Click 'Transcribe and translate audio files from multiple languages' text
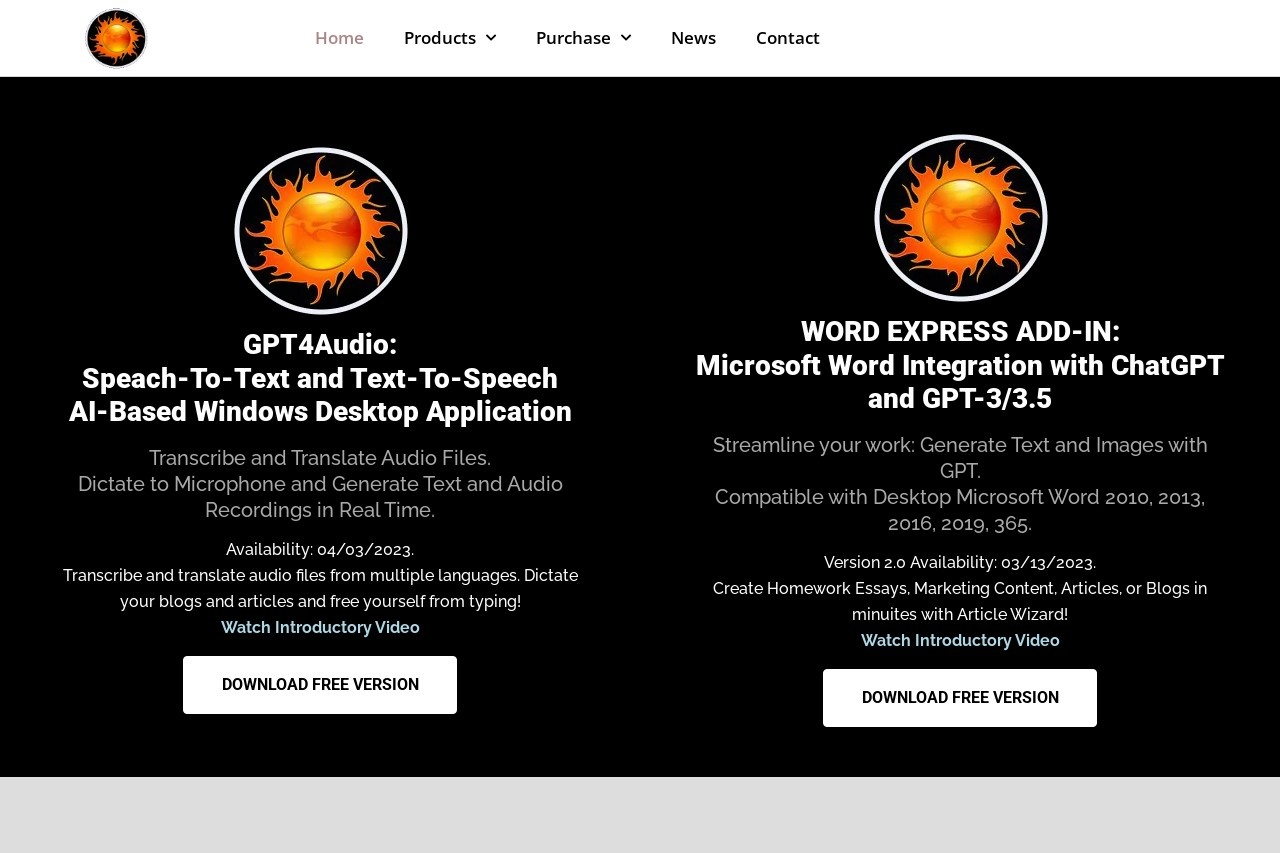The image size is (1280, 853). pos(320,589)
